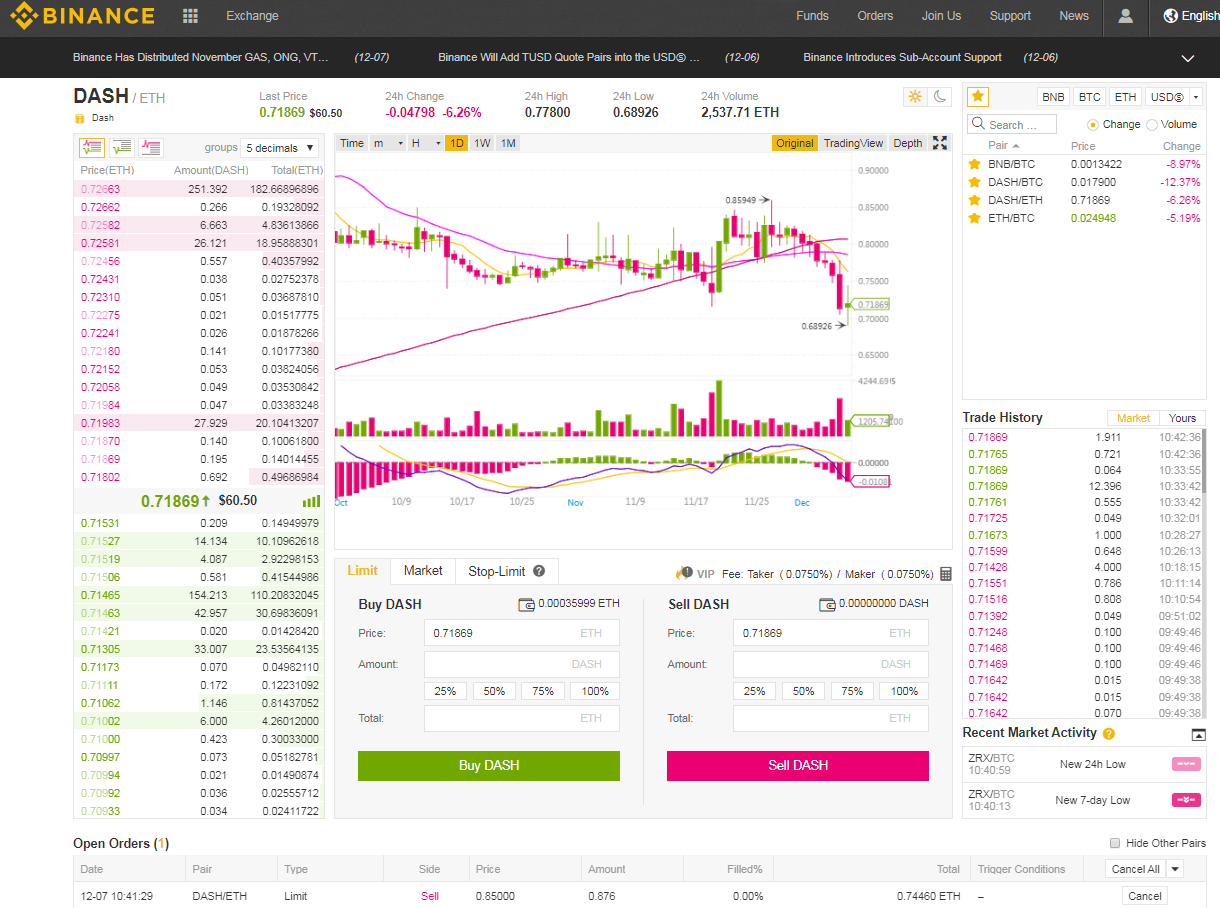
Task: Expand the chart to fullscreen
Action: [x=940, y=143]
